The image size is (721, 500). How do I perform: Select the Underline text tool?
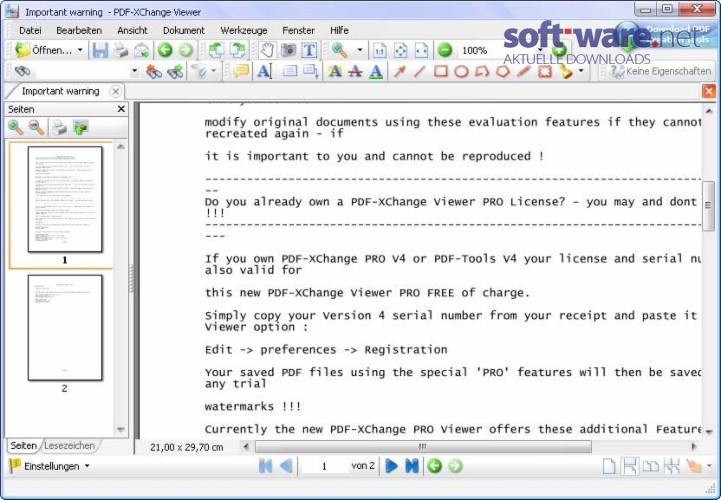[376, 71]
